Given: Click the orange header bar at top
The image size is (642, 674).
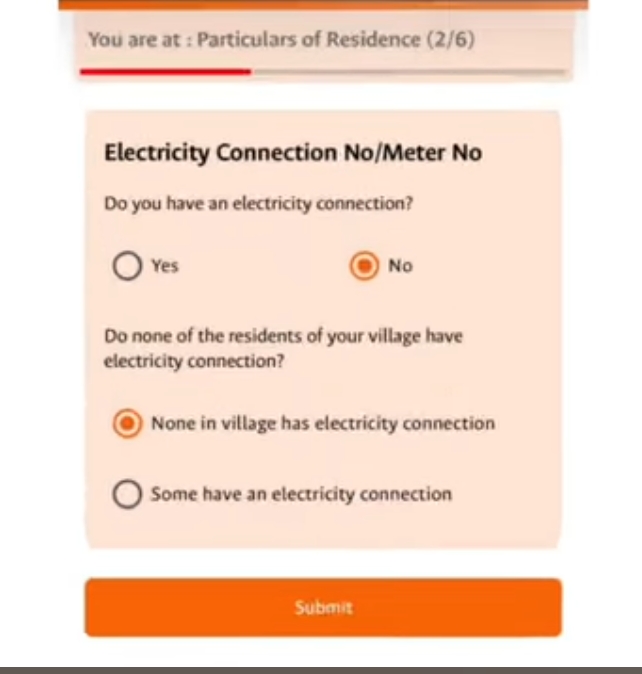Looking at the screenshot, I should click(x=322, y=5).
